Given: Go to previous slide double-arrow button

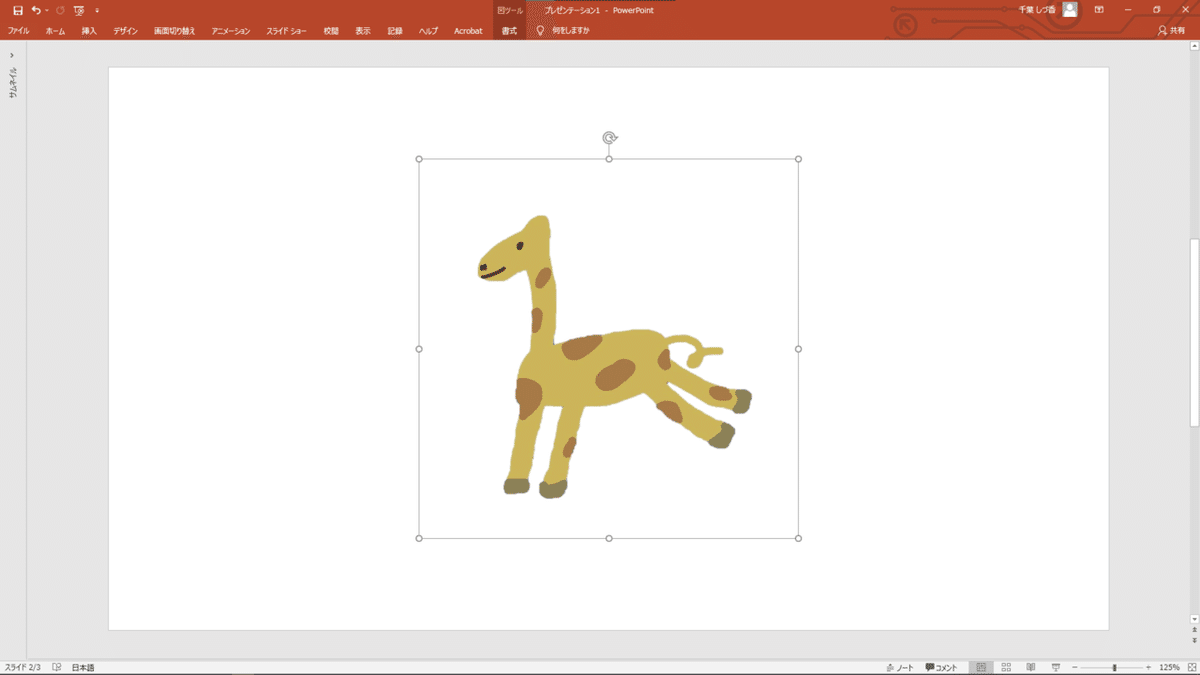Looking at the screenshot, I should click(1194, 630).
